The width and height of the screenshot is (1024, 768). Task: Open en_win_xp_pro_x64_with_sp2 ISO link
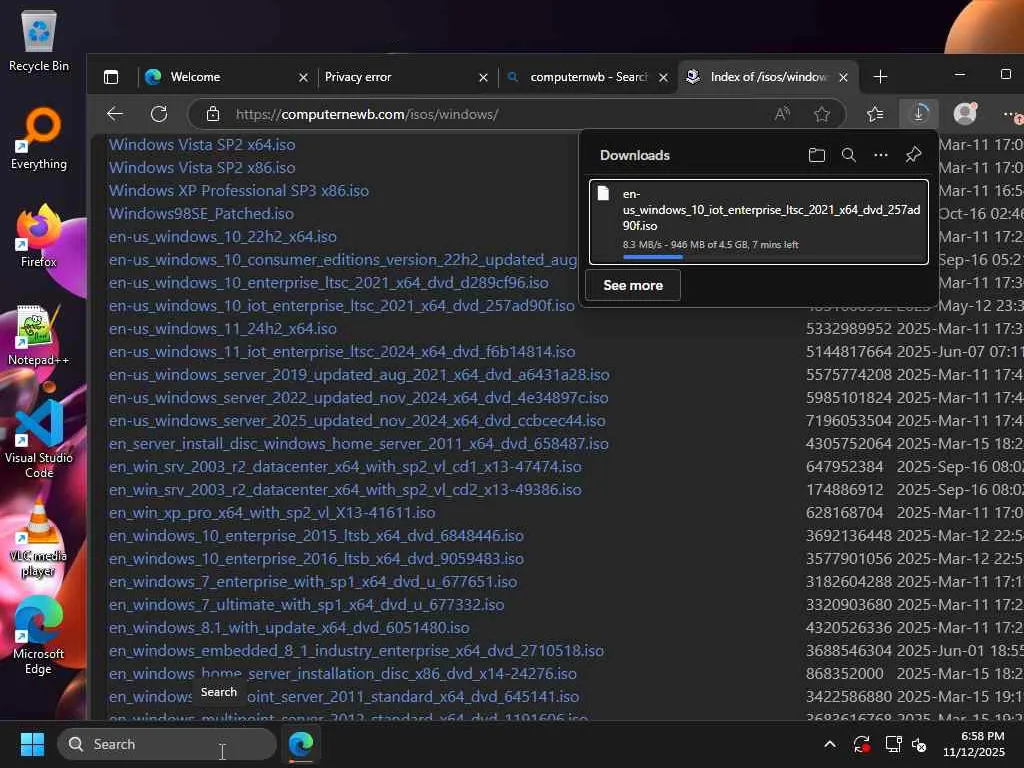click(x=272, y=513)
